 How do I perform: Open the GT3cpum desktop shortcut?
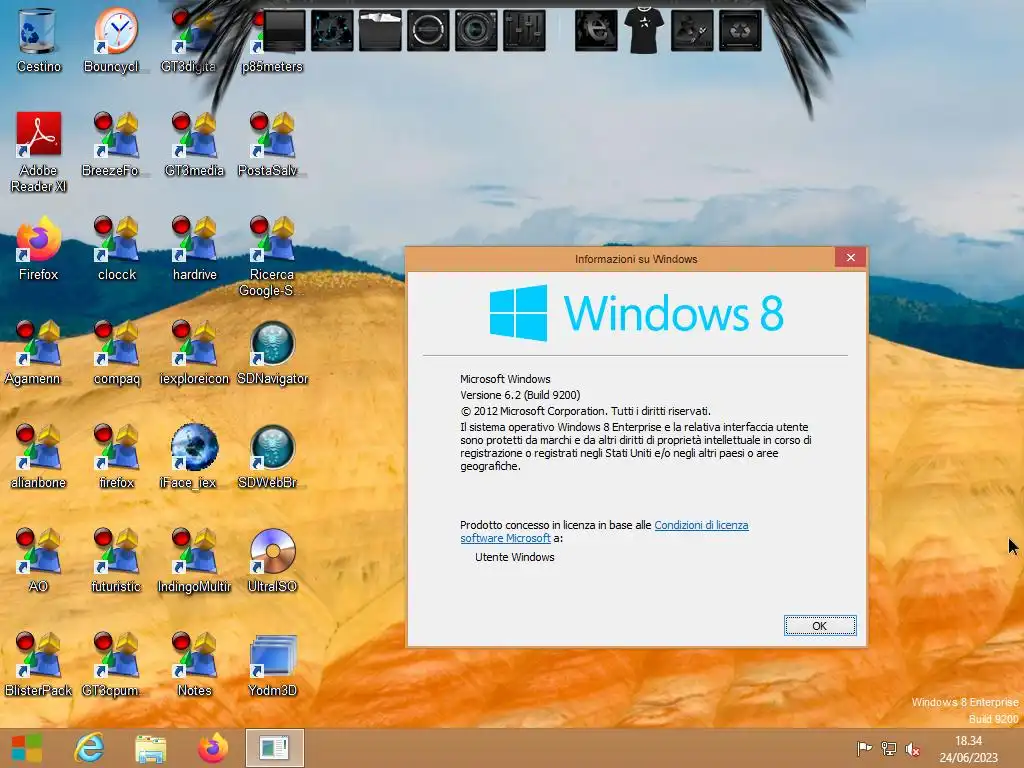116,664
